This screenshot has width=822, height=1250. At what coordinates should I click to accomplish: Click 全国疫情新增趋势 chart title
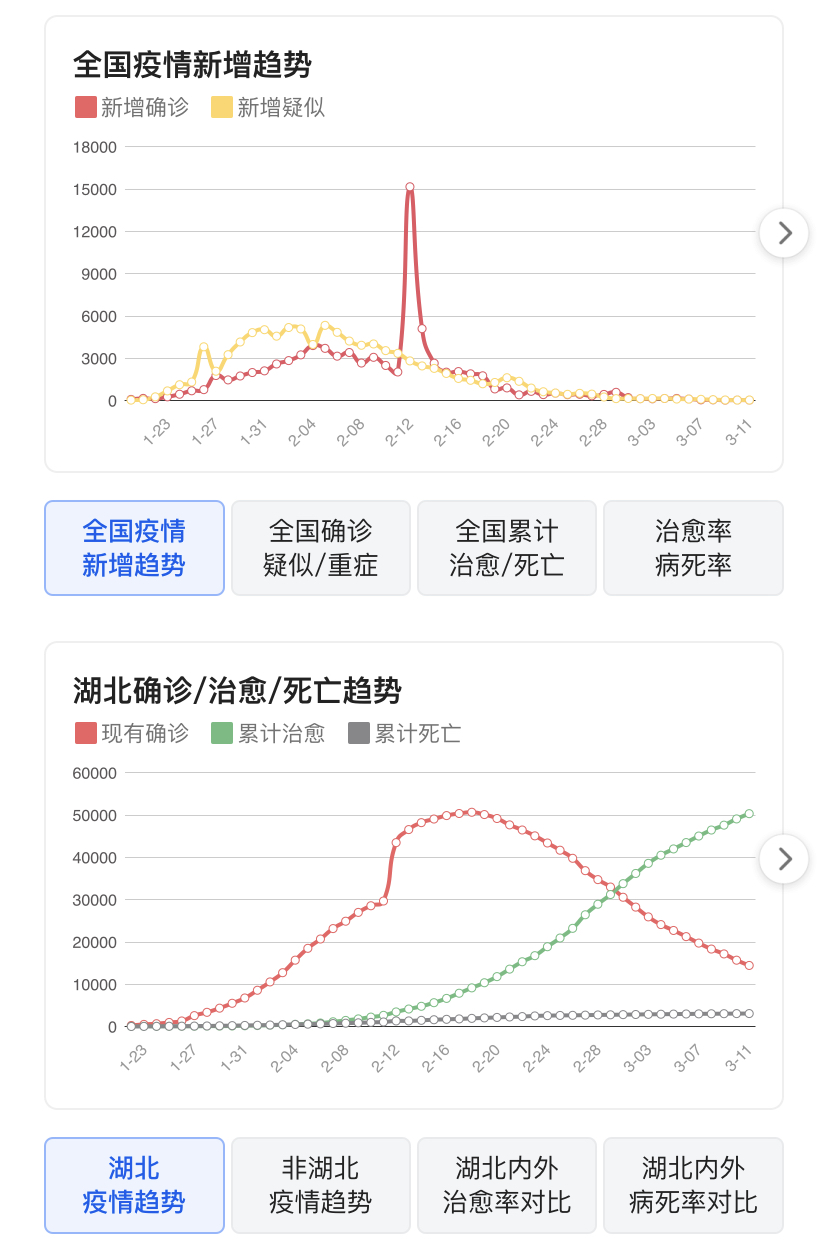click(192, 65)
